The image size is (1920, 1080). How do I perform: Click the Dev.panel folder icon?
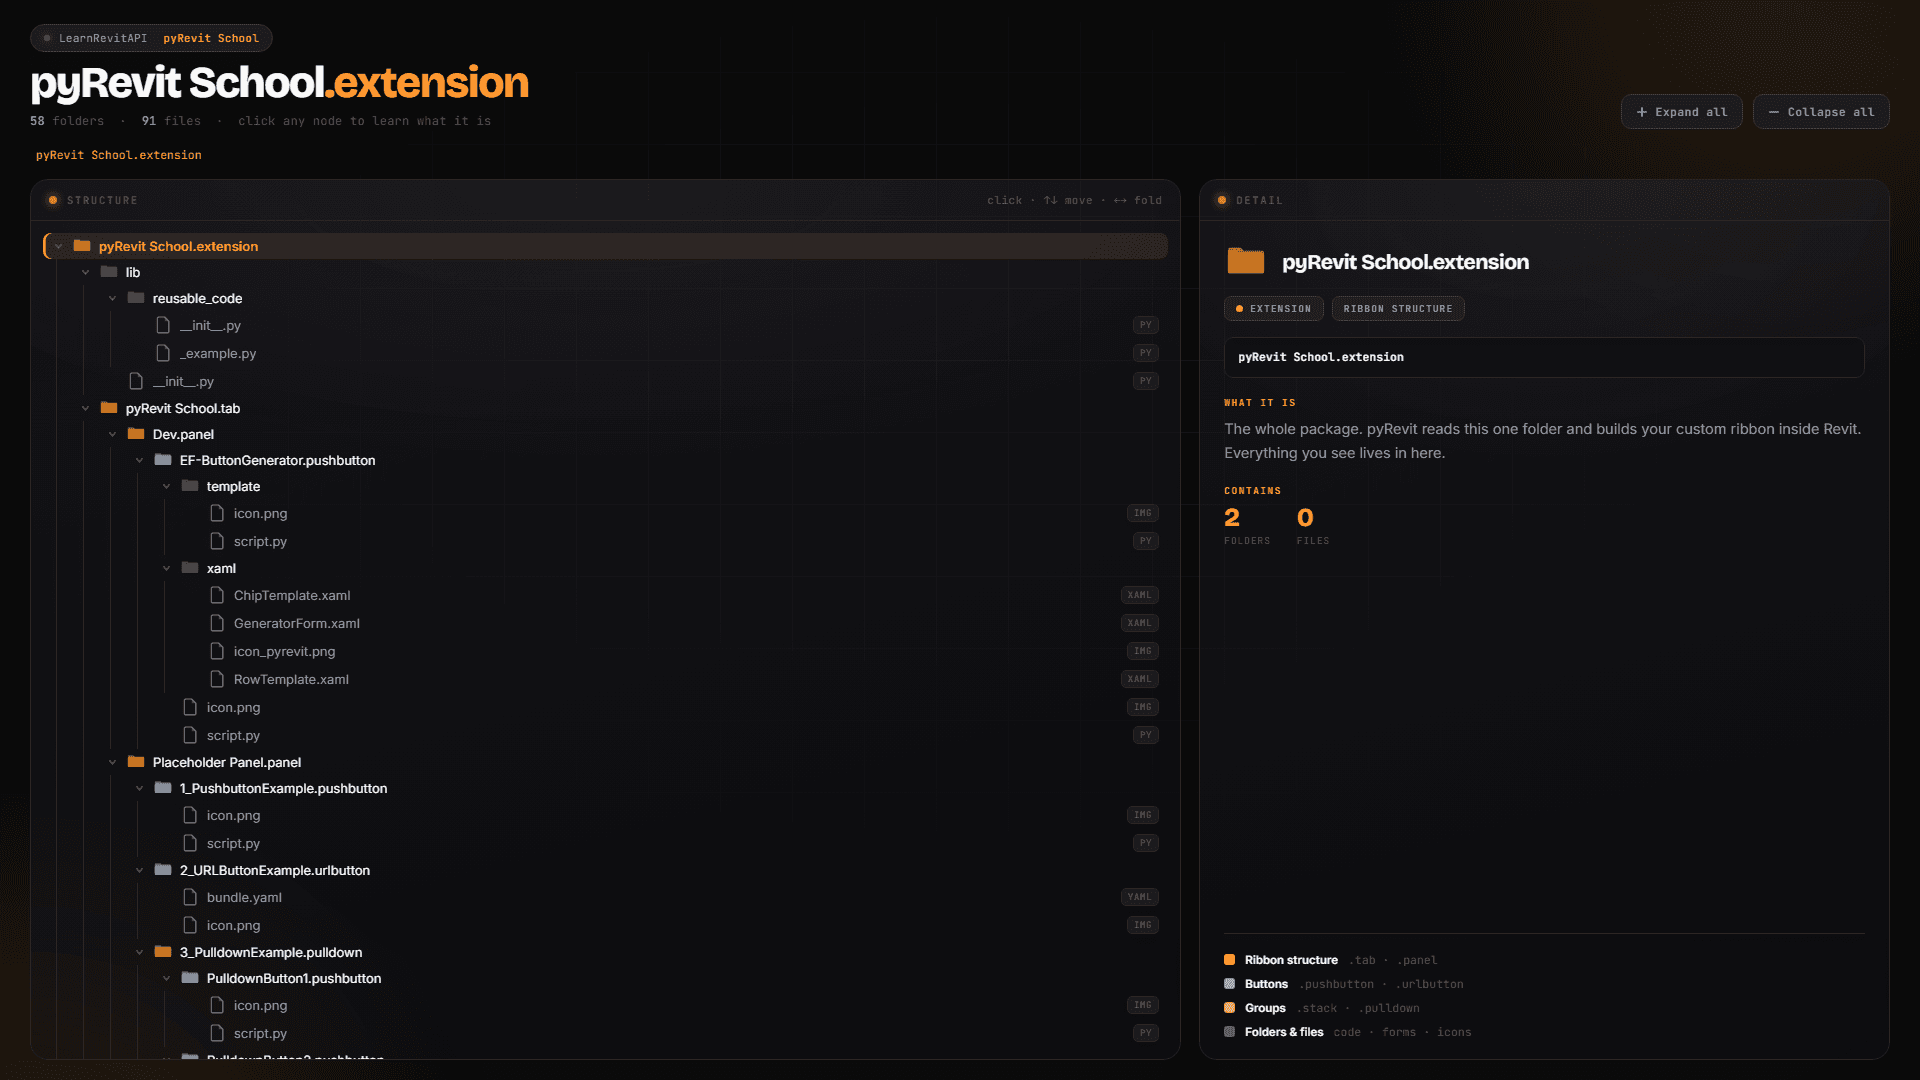click(x=136, y=433)
